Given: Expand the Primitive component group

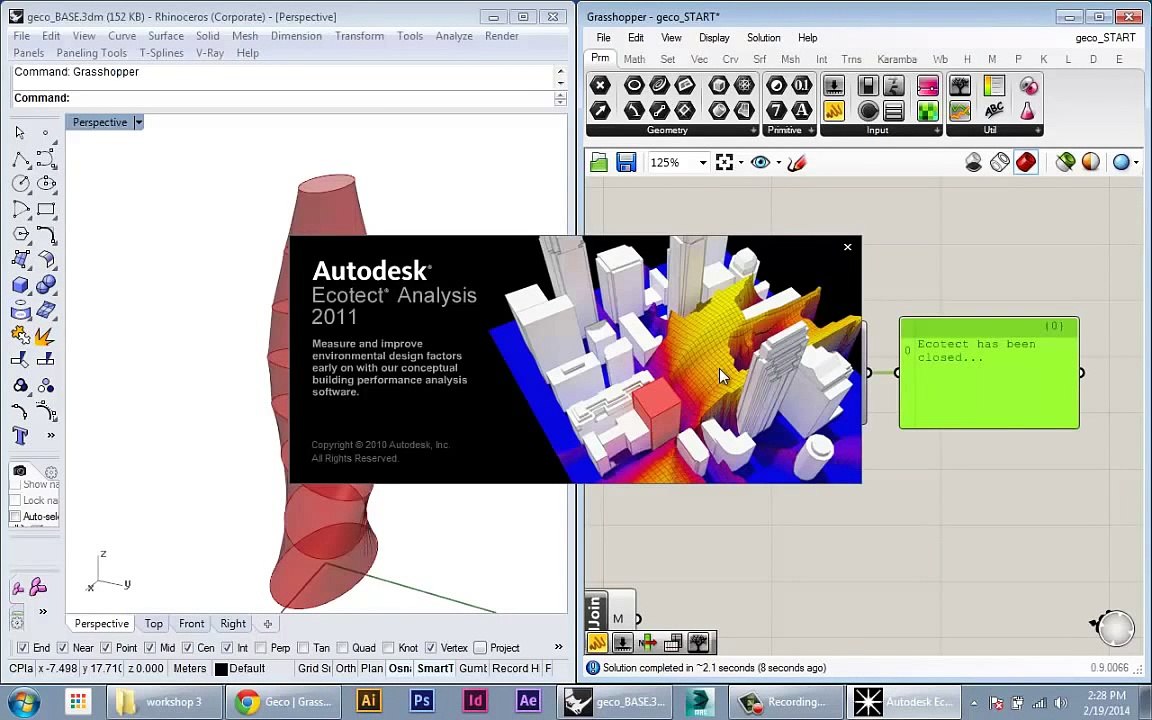Looking at the screenshot, I should point(810,130).
